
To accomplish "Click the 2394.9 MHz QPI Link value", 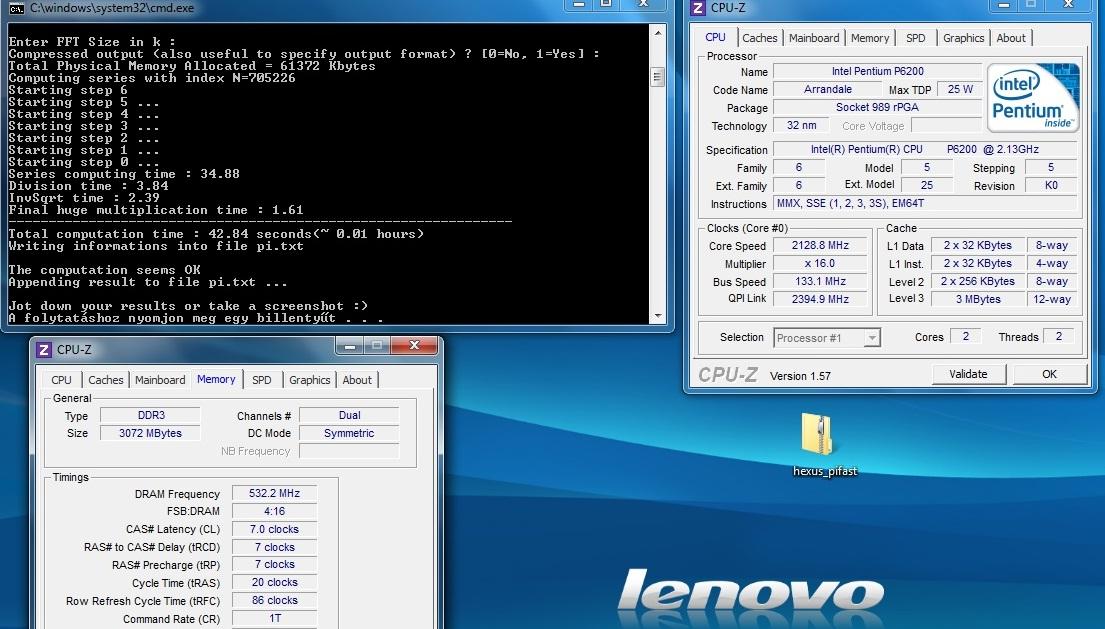I will coord(820,299).
